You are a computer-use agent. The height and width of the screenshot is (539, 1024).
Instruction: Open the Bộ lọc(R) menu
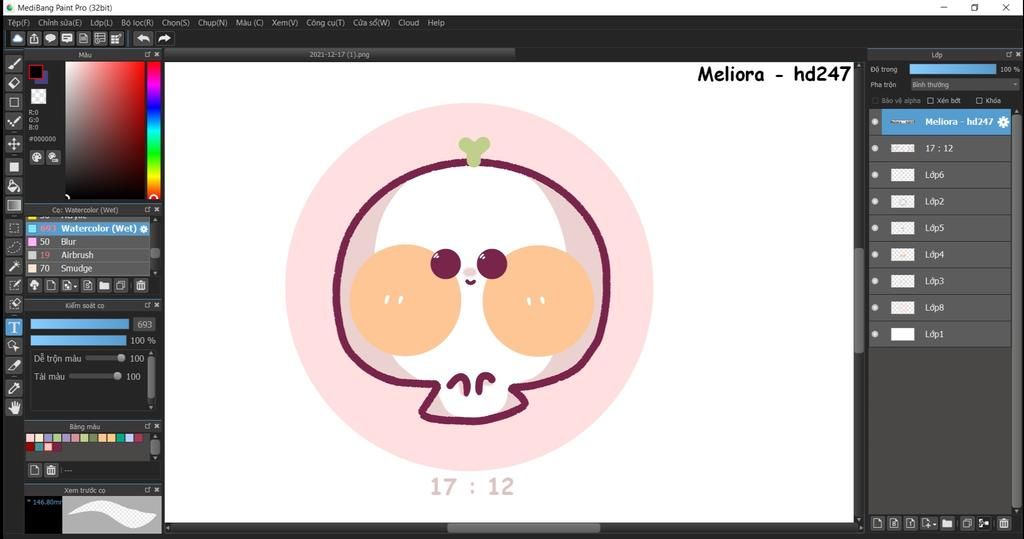pyautogui.click(x=137, y=23)
